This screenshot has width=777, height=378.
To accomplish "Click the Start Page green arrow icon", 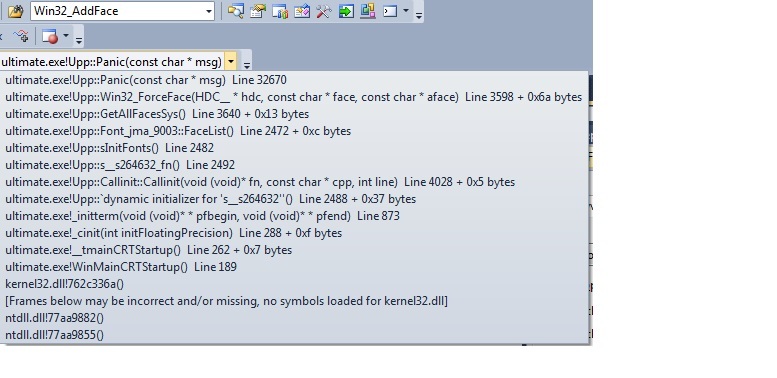I will 346,11.
